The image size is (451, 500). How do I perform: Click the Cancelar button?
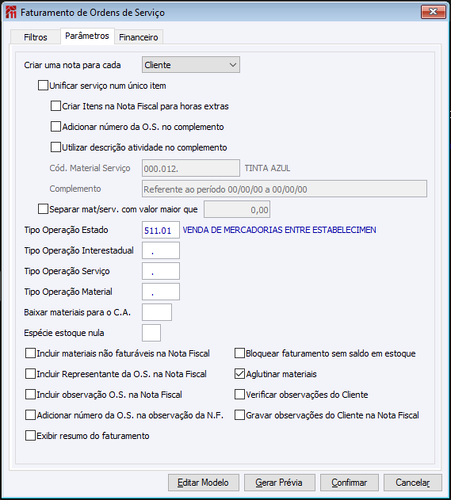413,483
